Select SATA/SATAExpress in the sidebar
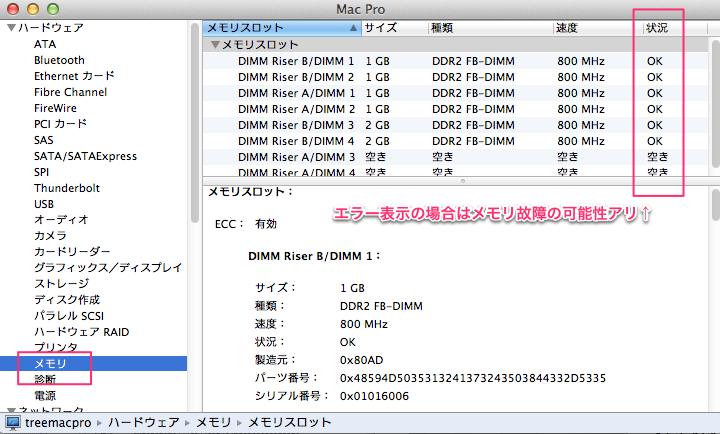Image resolution: width=720 pixels, height=434 pixels. [85, 156]
